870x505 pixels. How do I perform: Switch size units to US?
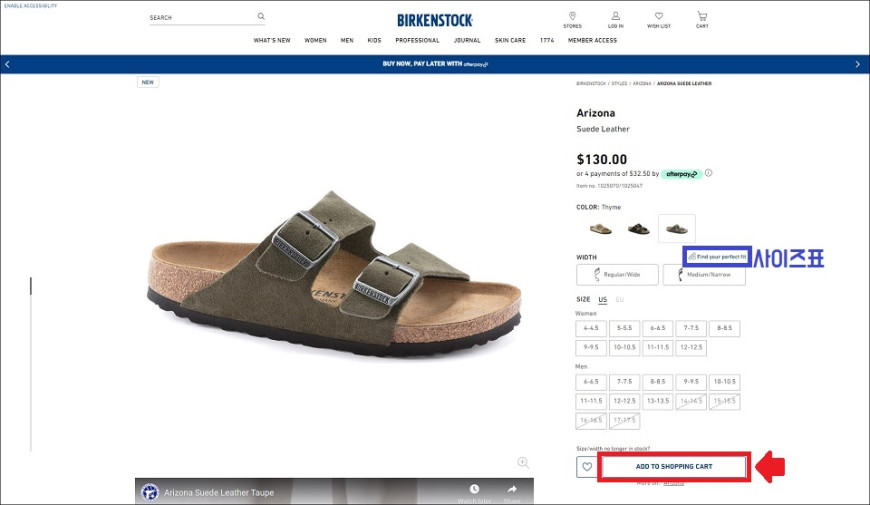coord(603,300)
